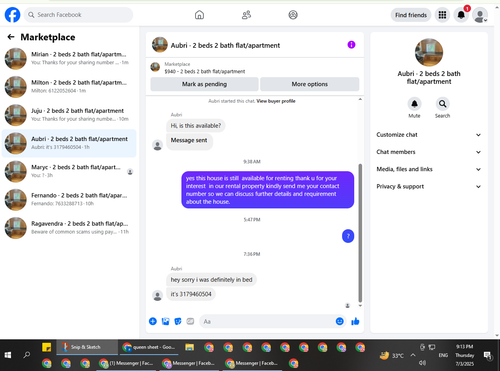
Task: Choose a GIF icon
Action: point(190,321)
